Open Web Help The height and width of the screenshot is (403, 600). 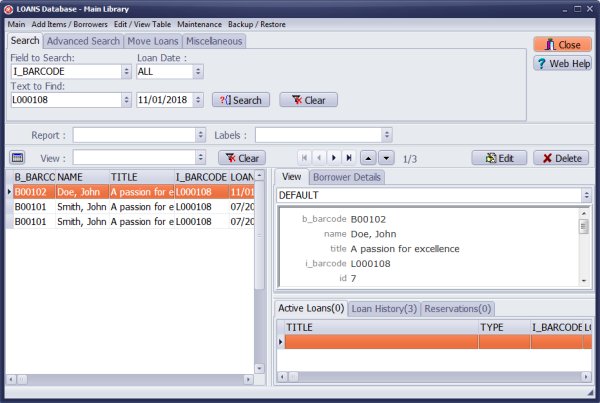pos(562,64)
